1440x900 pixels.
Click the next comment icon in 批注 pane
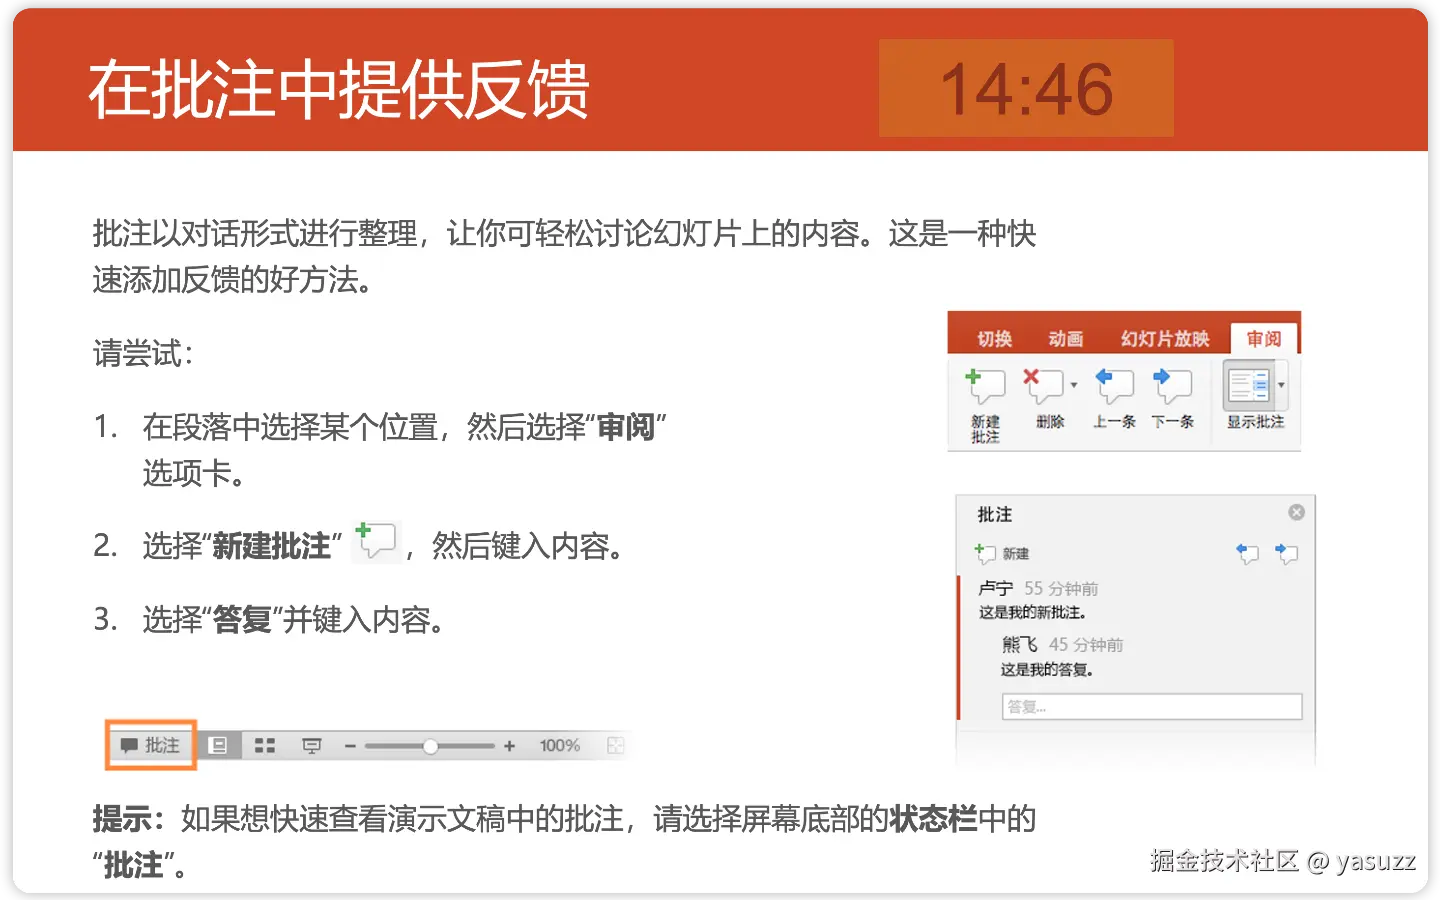pyautogui.click(x=1286, y=553)
